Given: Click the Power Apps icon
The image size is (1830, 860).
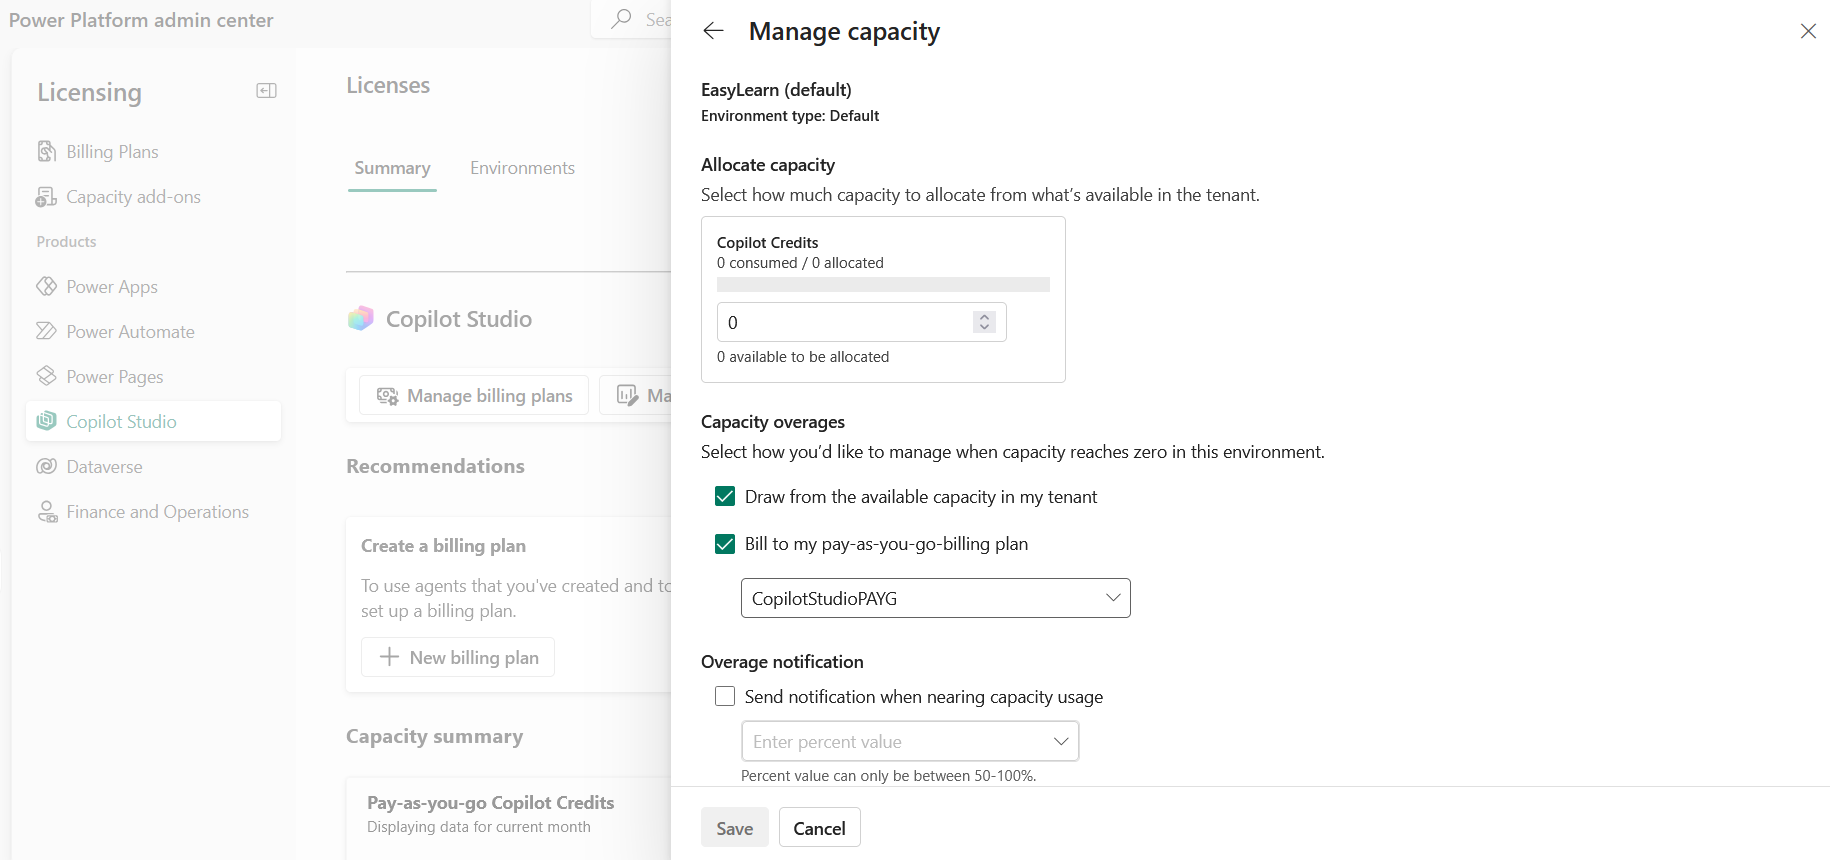Looking at the screenshot, I should 46,286.
